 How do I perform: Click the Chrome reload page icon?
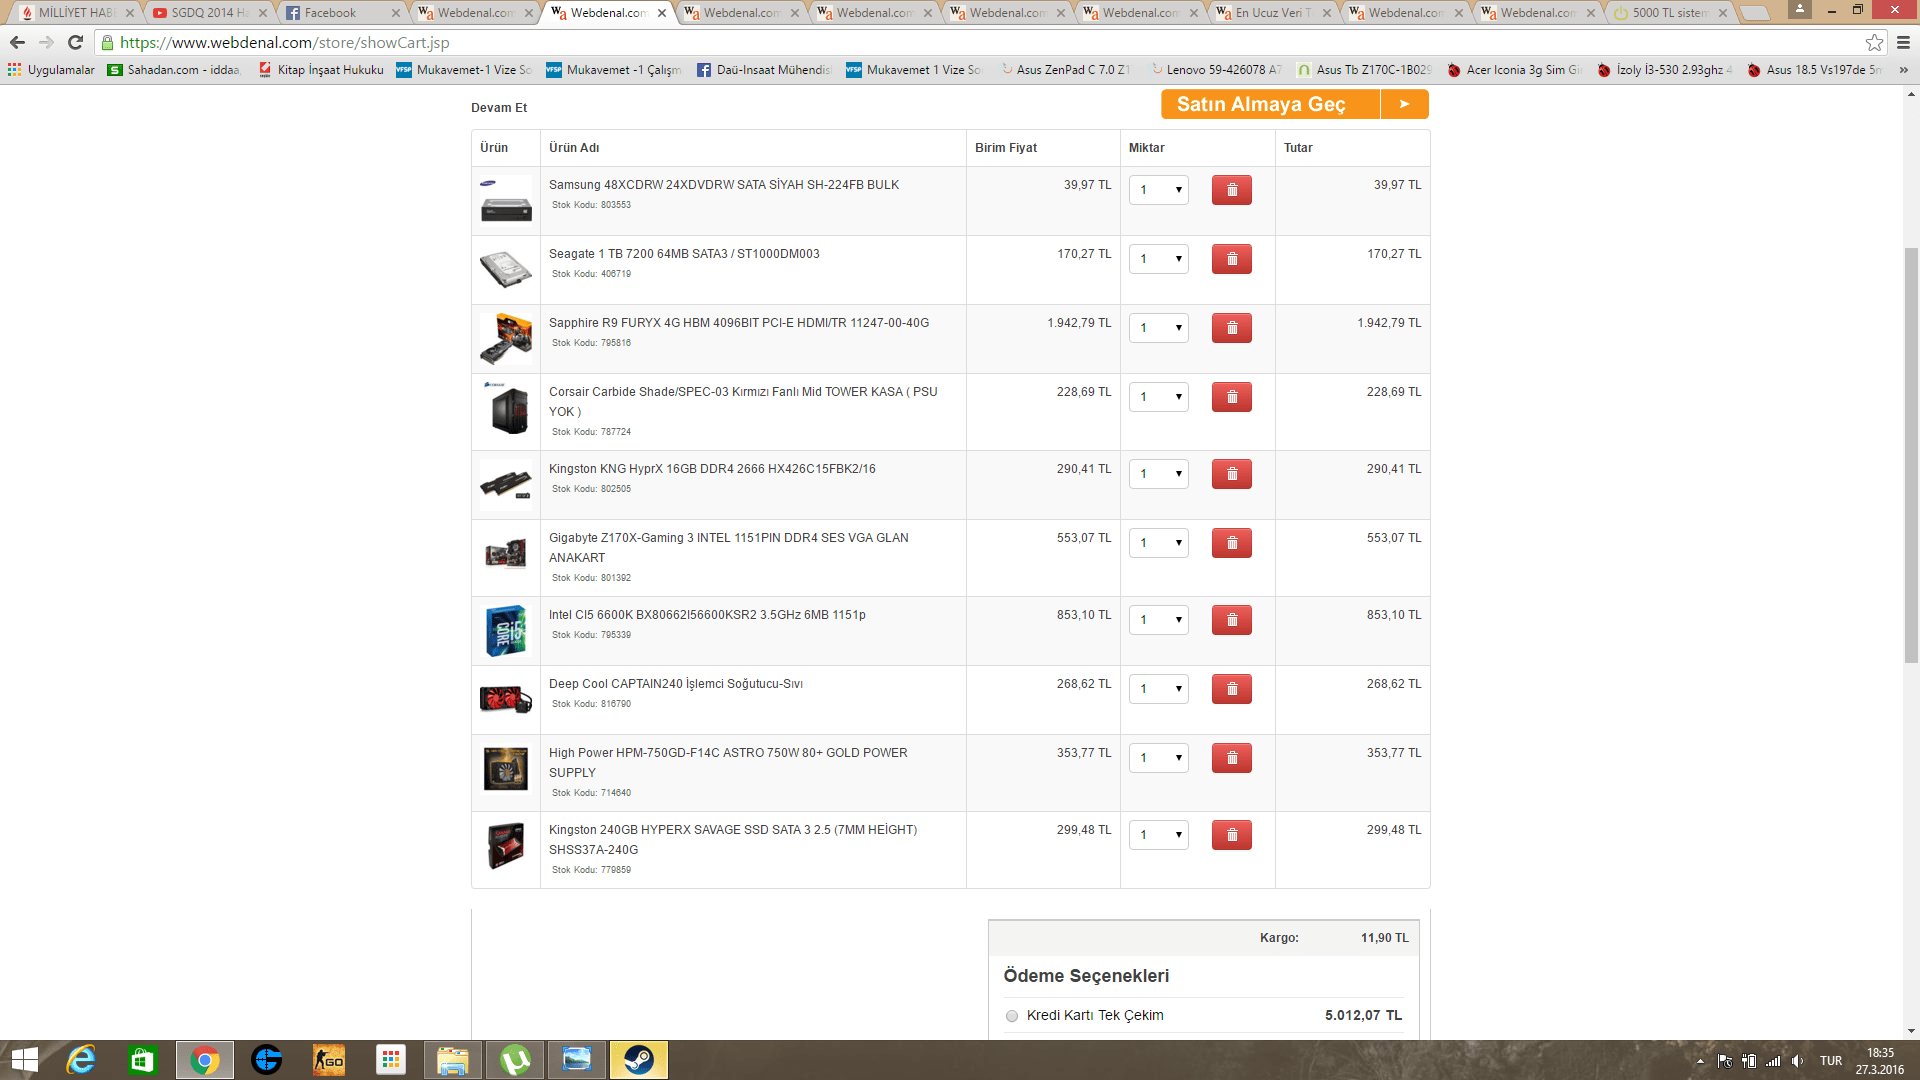coord(75,42)
